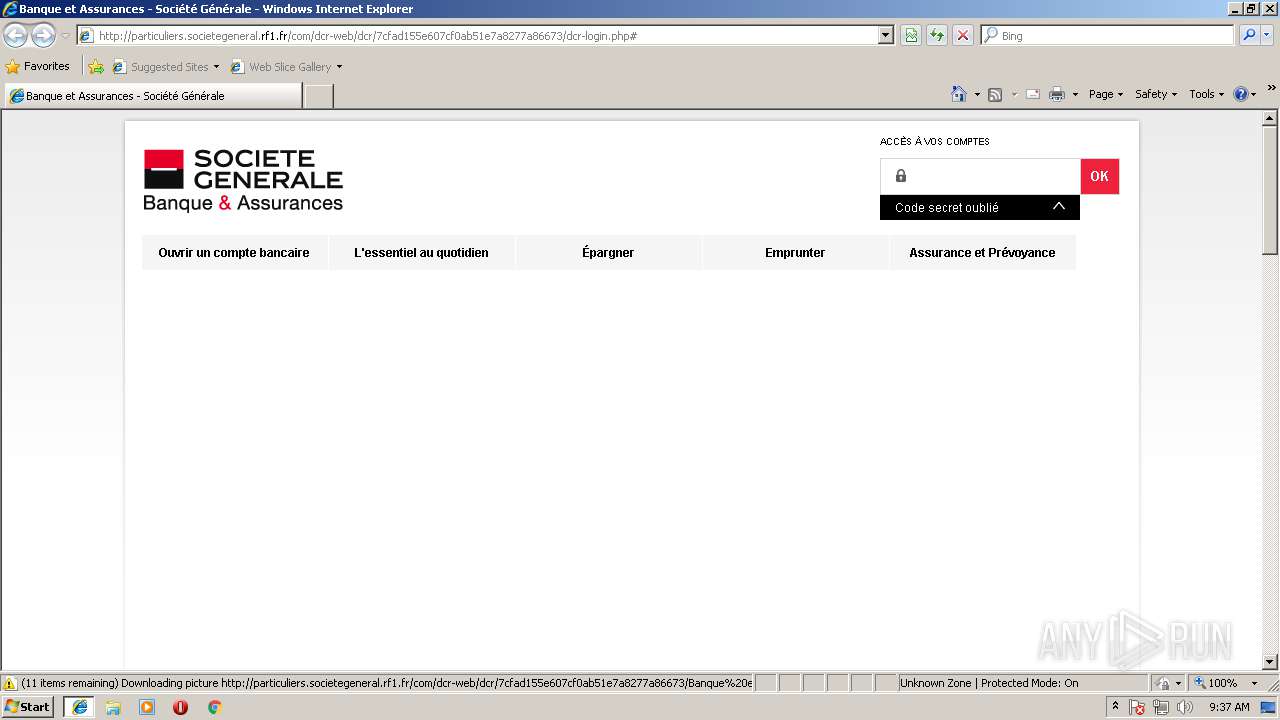Image resolution: width=1280 pixels, height=720 pixels.
Task: Open the Tools menu
Action: [1206, 94]
